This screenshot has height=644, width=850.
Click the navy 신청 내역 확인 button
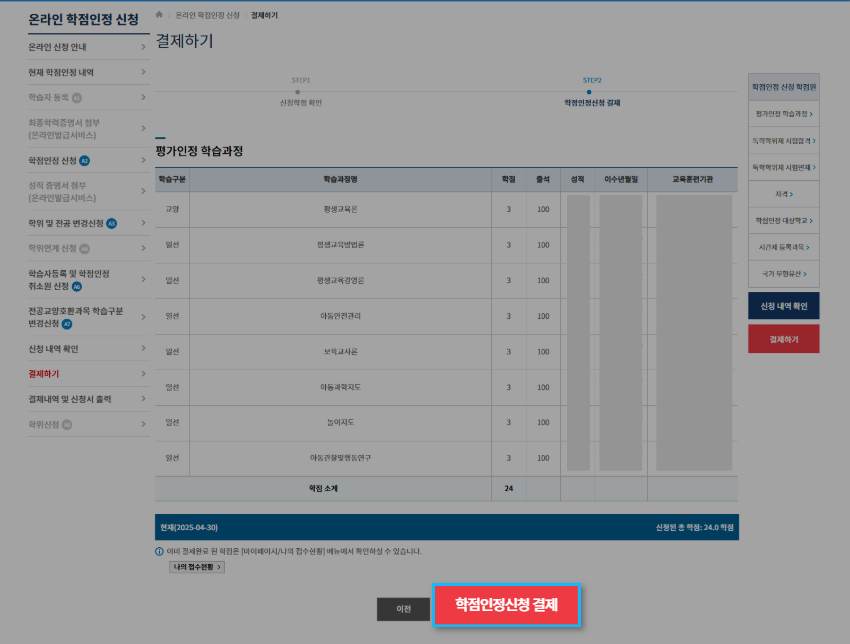(784, 305)
